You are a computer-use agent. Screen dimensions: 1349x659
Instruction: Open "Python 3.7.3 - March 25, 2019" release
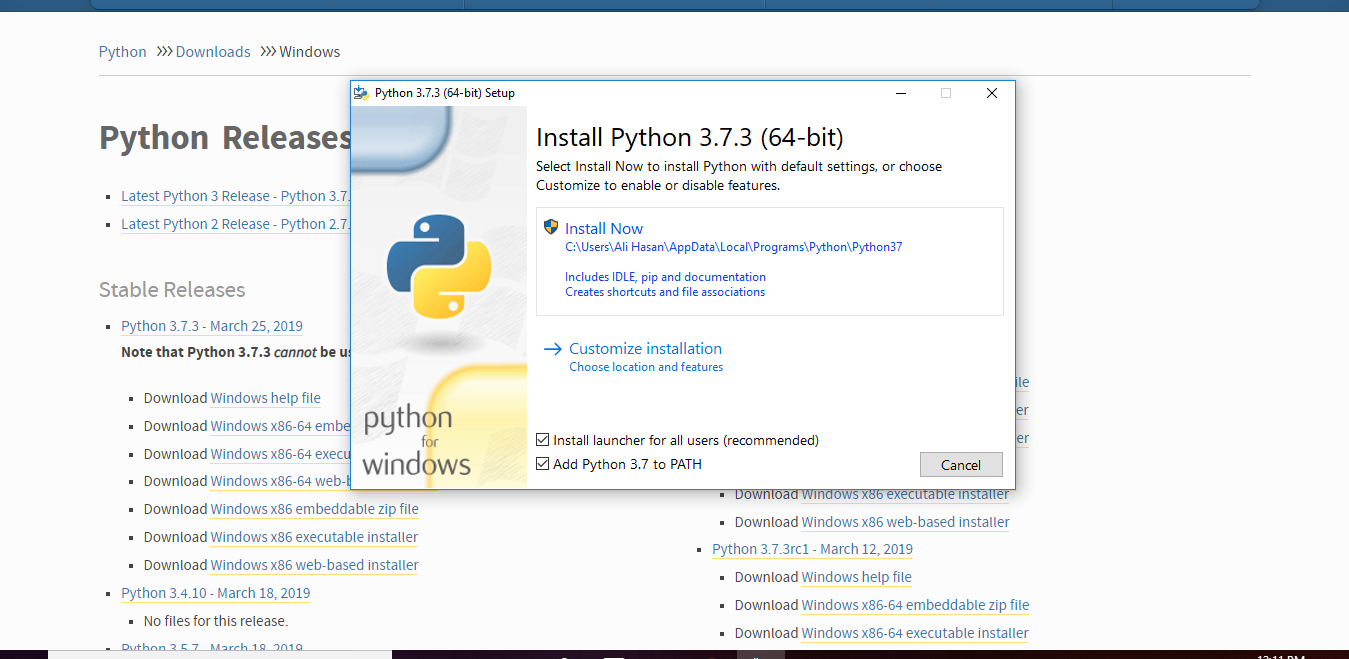211,325
